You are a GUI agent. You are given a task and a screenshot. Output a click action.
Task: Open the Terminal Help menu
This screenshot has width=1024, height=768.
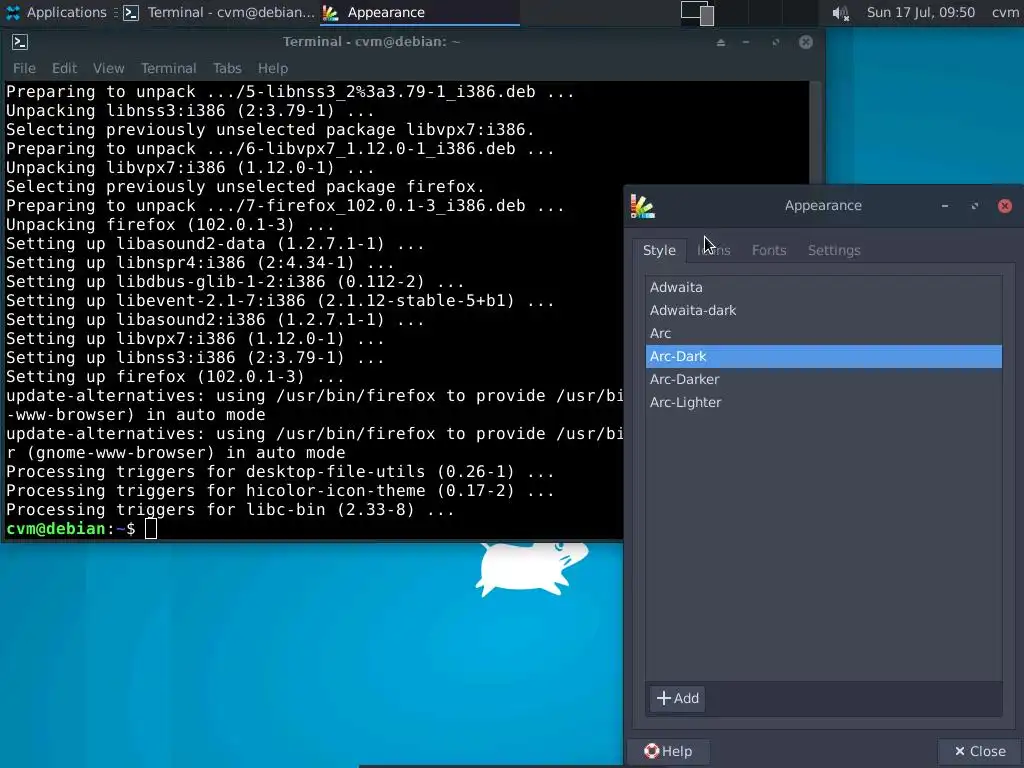coord(272,68)
